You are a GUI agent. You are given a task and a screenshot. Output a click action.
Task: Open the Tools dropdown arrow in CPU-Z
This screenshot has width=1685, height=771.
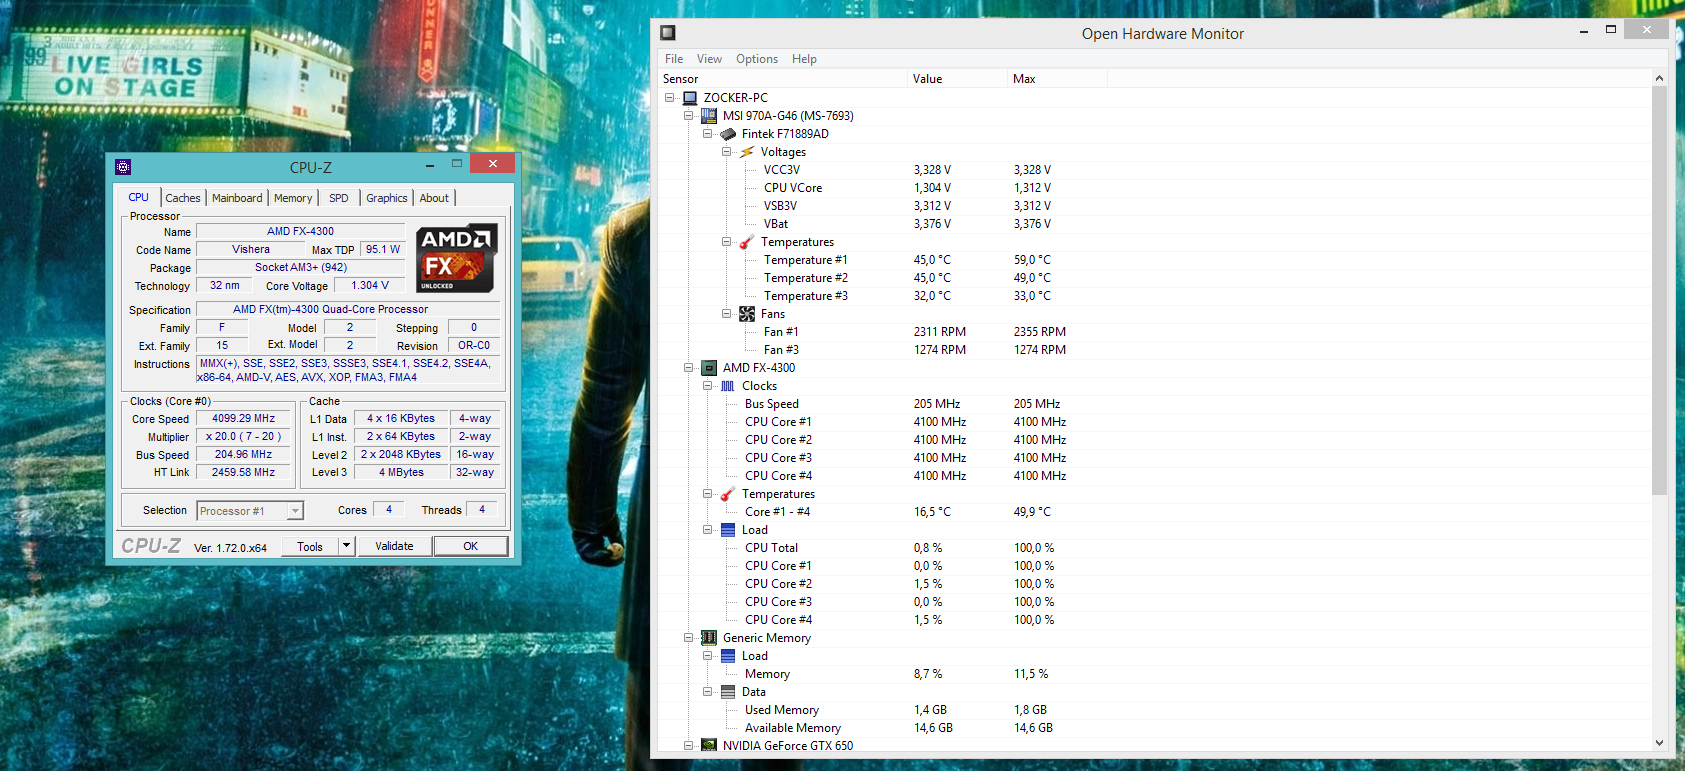[x=347, y=546]
